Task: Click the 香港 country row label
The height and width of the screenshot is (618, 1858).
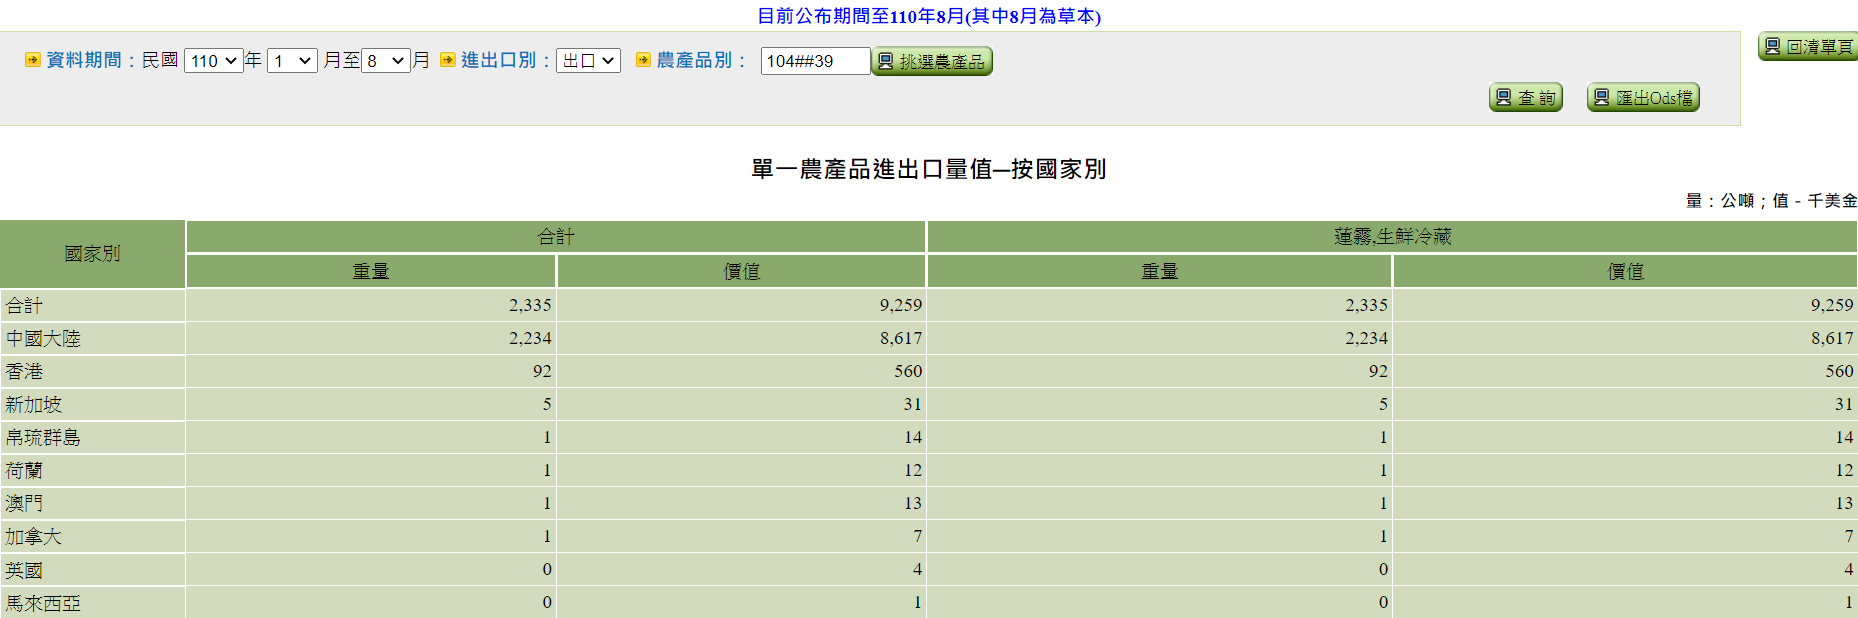Action: click(x=25, y=372)
